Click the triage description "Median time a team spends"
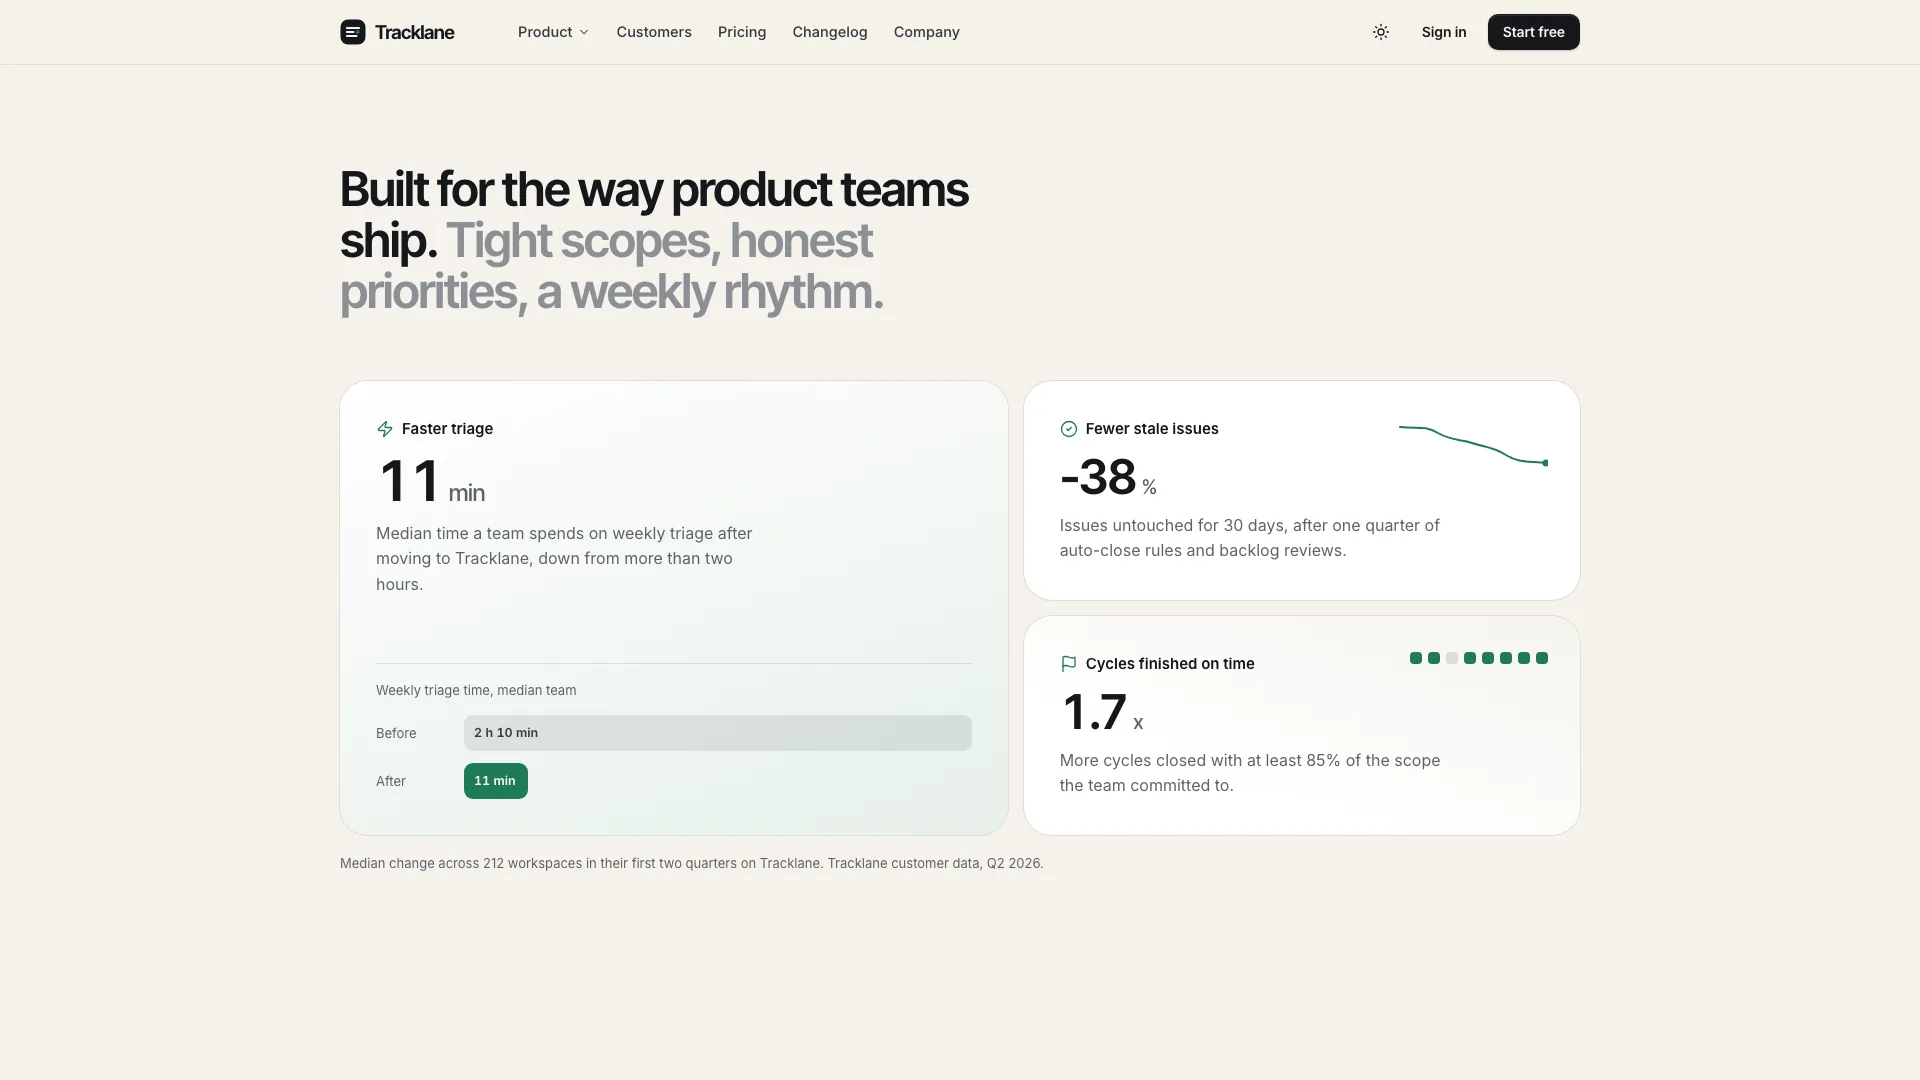 pos(564,559)
